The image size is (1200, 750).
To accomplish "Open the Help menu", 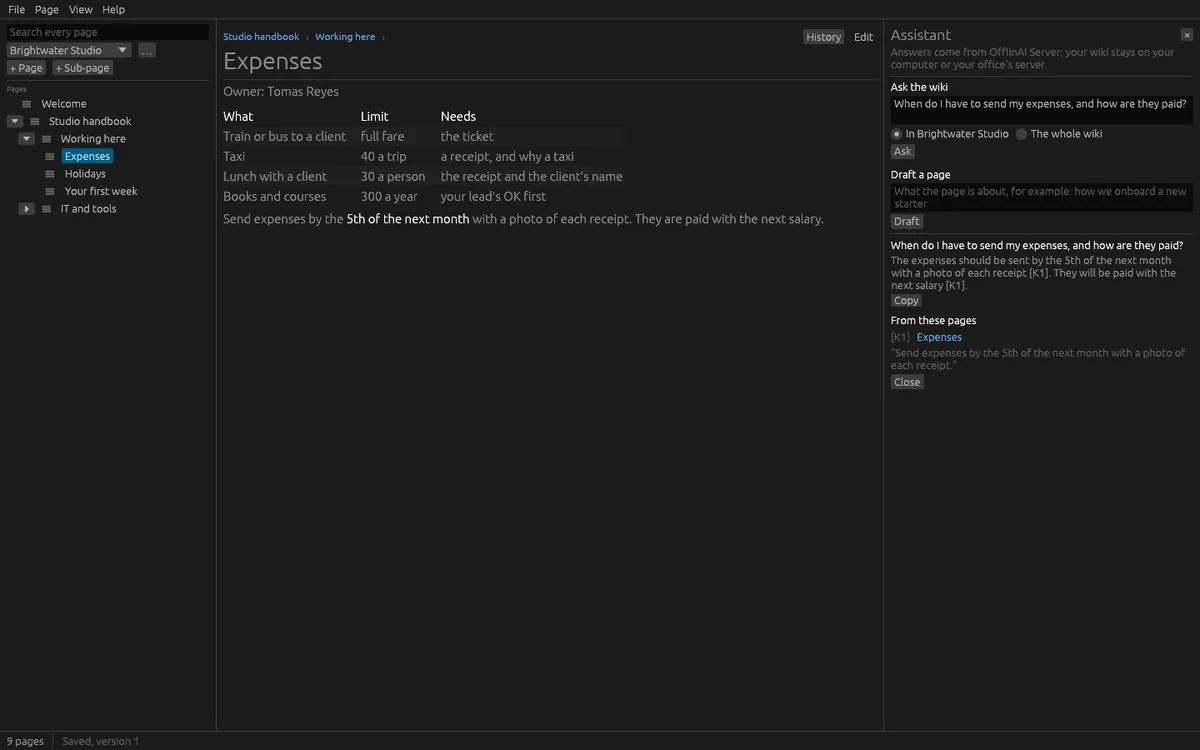I will [114, 9].
